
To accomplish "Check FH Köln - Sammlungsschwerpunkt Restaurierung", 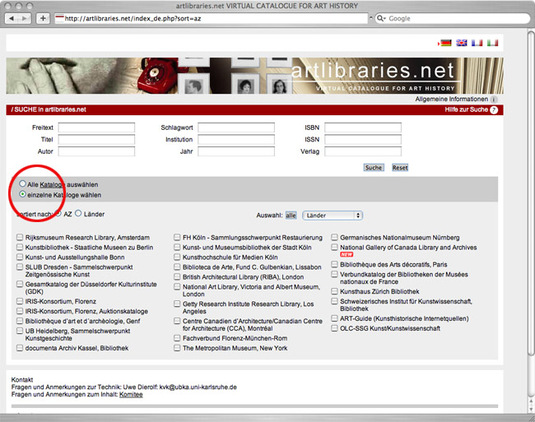I will coord(177,237).
